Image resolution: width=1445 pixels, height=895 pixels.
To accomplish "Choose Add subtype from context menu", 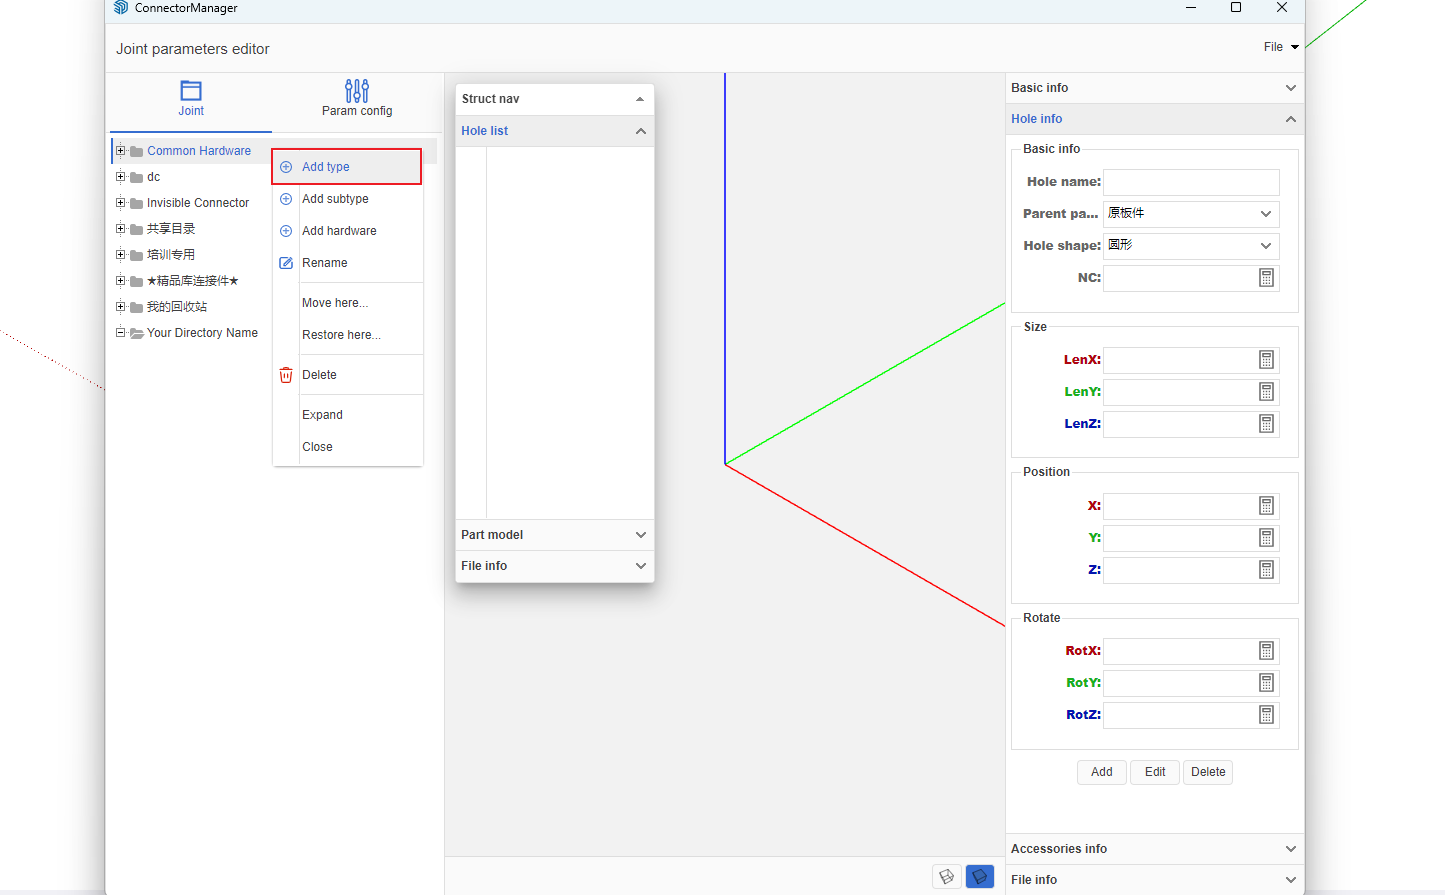I will [336, 199].
